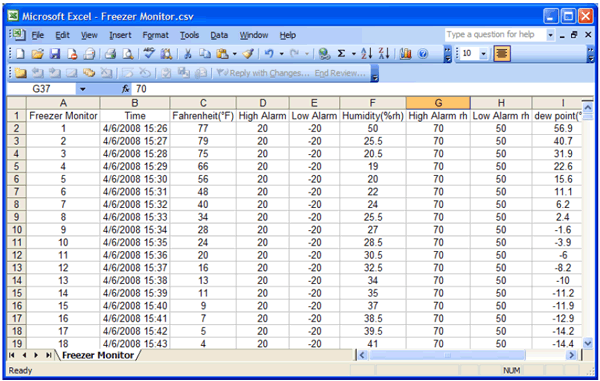Save the workbook with the floppy disk icon
This screenshot has width=600, height=381.
point(55,54)
